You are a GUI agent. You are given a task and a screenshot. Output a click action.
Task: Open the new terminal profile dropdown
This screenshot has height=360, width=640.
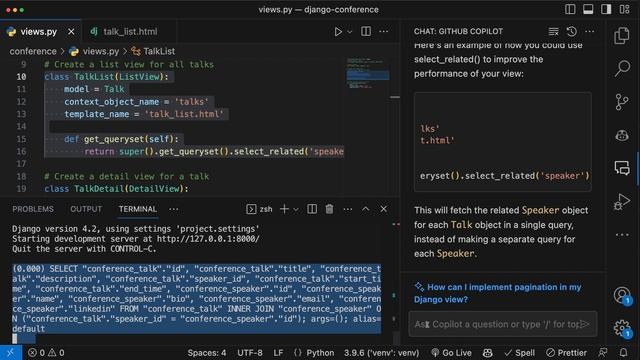click(x=296, y=209)
